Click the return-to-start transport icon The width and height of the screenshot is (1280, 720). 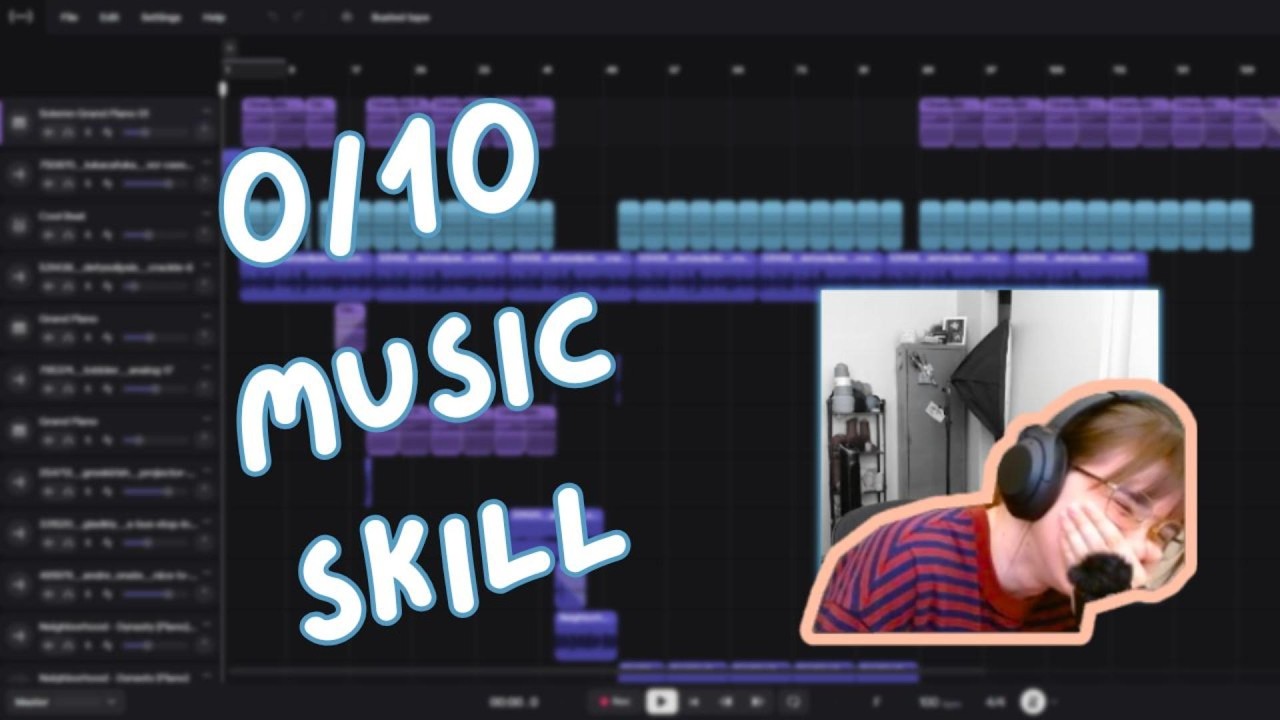[x=694, y=701]
